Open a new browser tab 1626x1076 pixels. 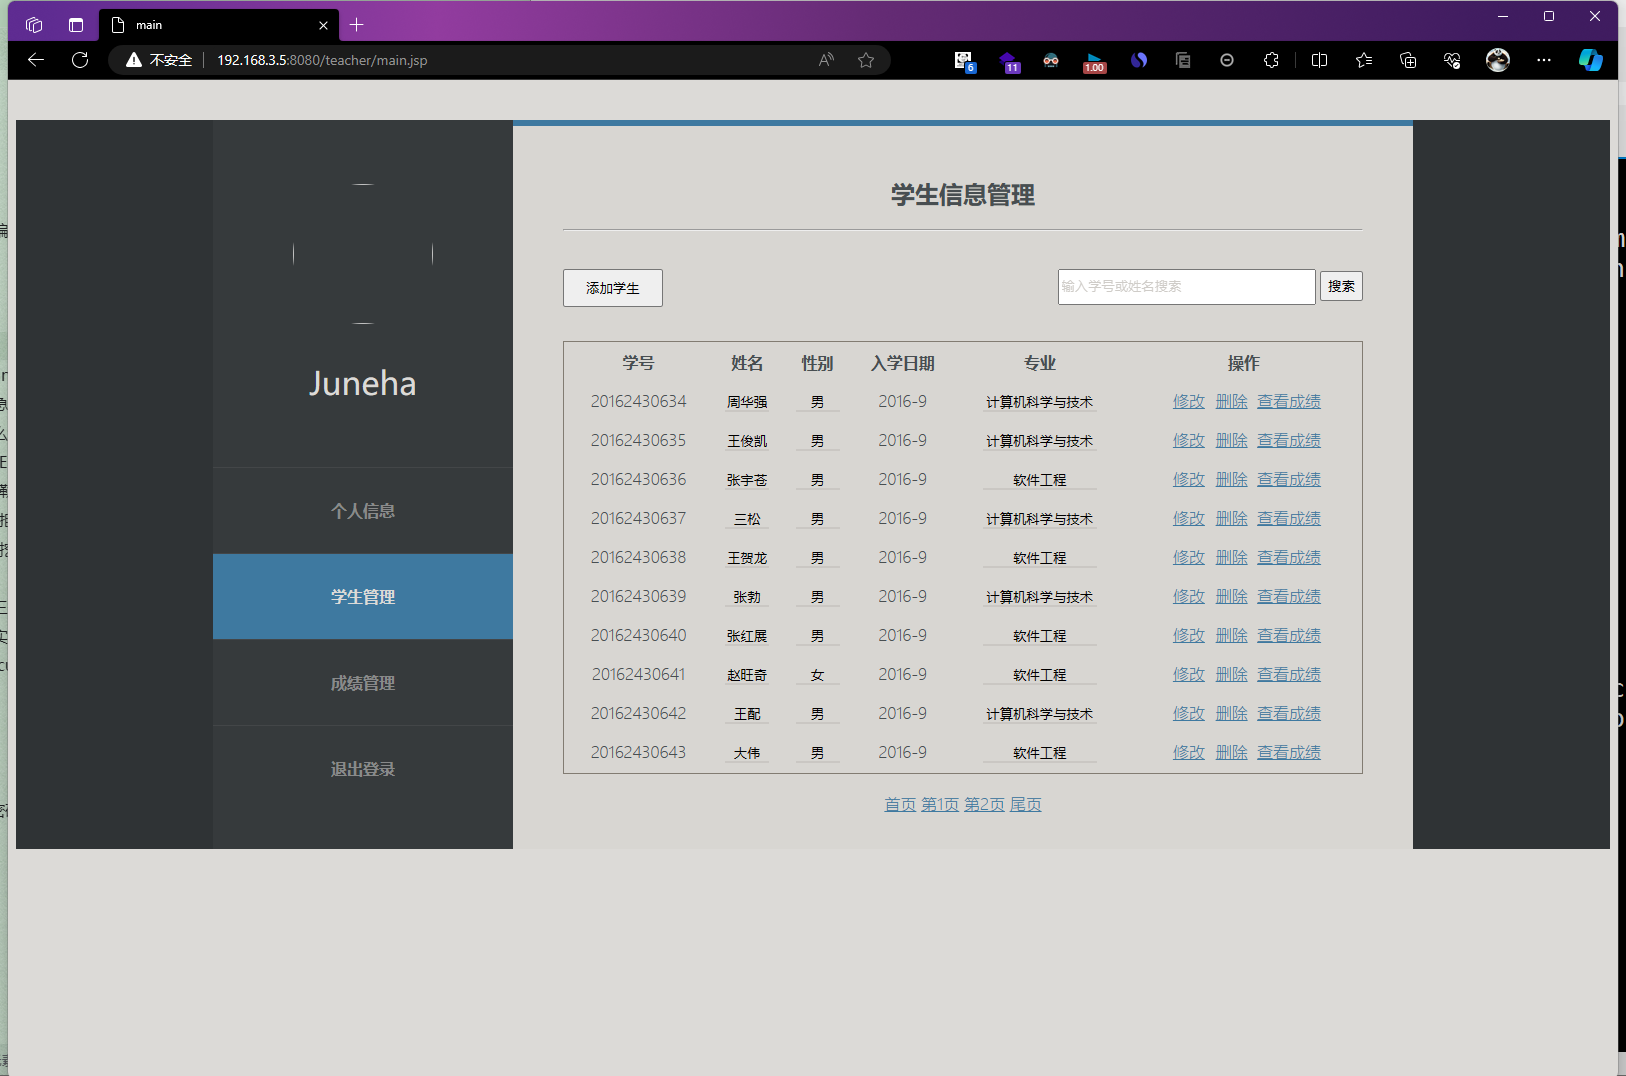point(357,25)
